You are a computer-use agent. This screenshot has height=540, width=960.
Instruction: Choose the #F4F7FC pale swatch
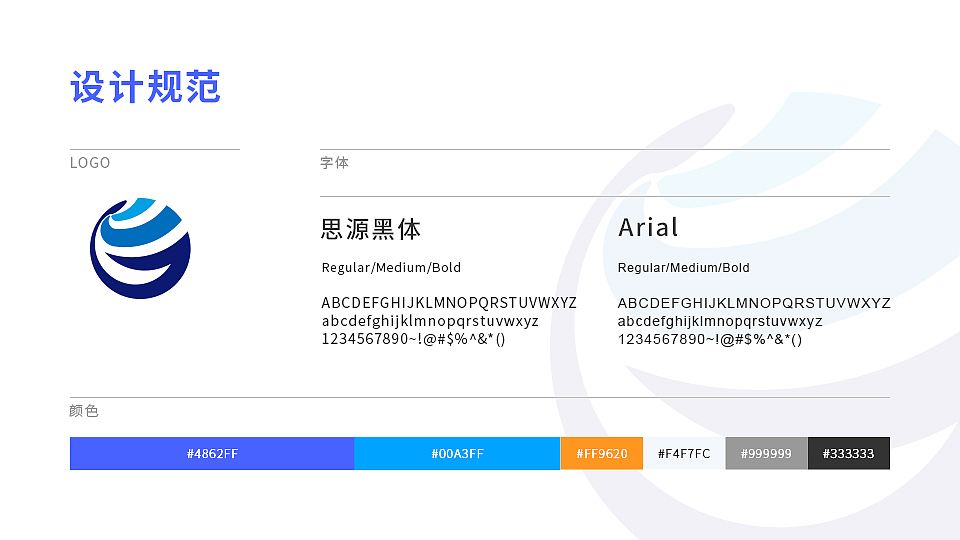(x=684, y=454)
